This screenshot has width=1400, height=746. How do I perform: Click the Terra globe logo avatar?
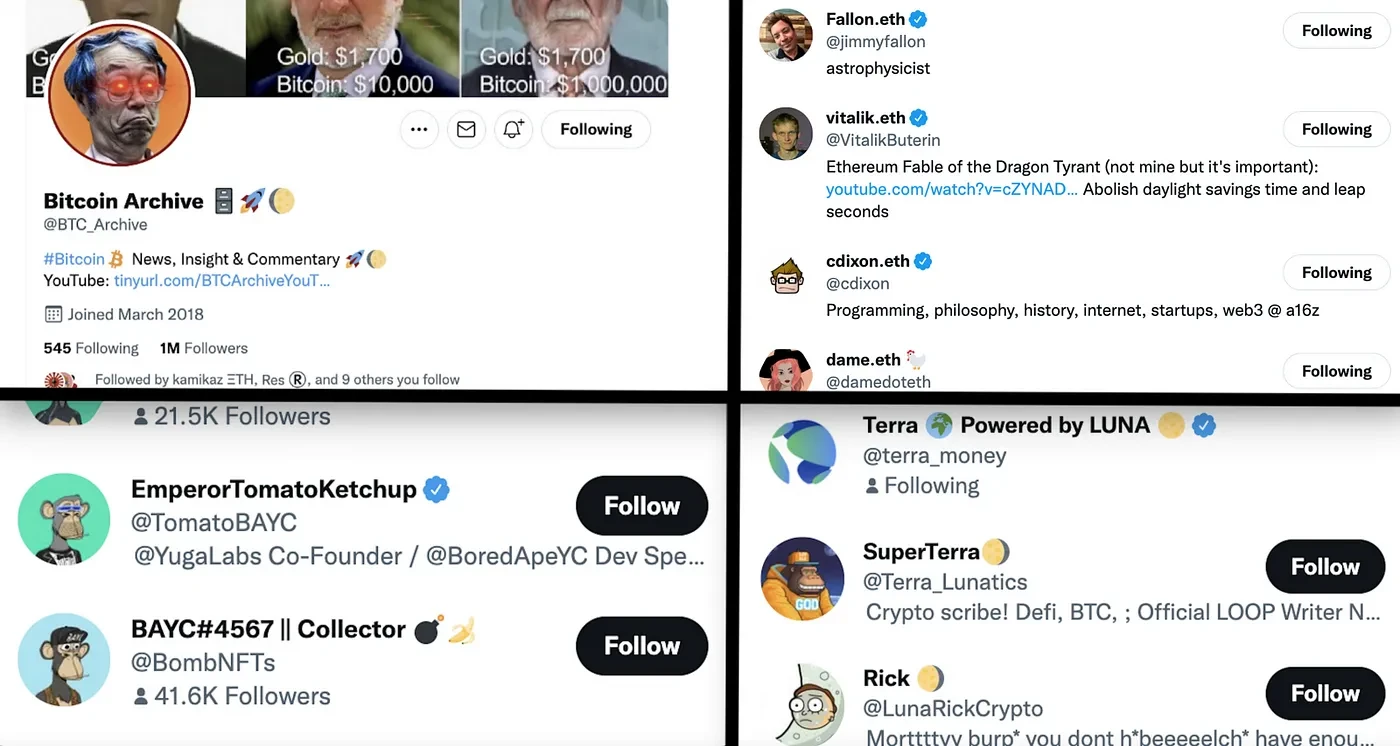coord(802,453)
